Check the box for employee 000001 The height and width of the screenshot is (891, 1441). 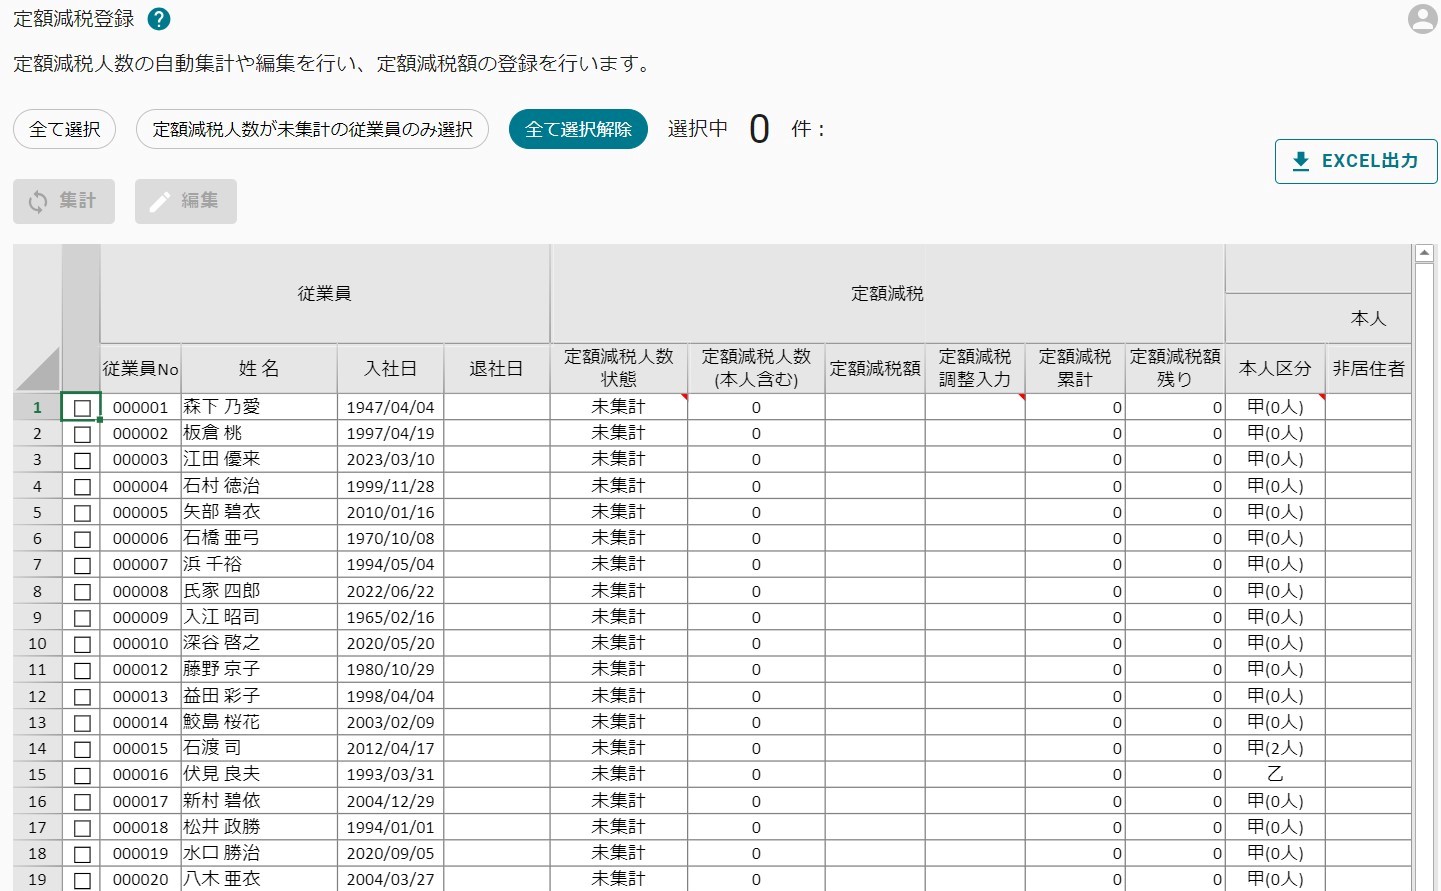pyautogui.click(x=82, y=408)
